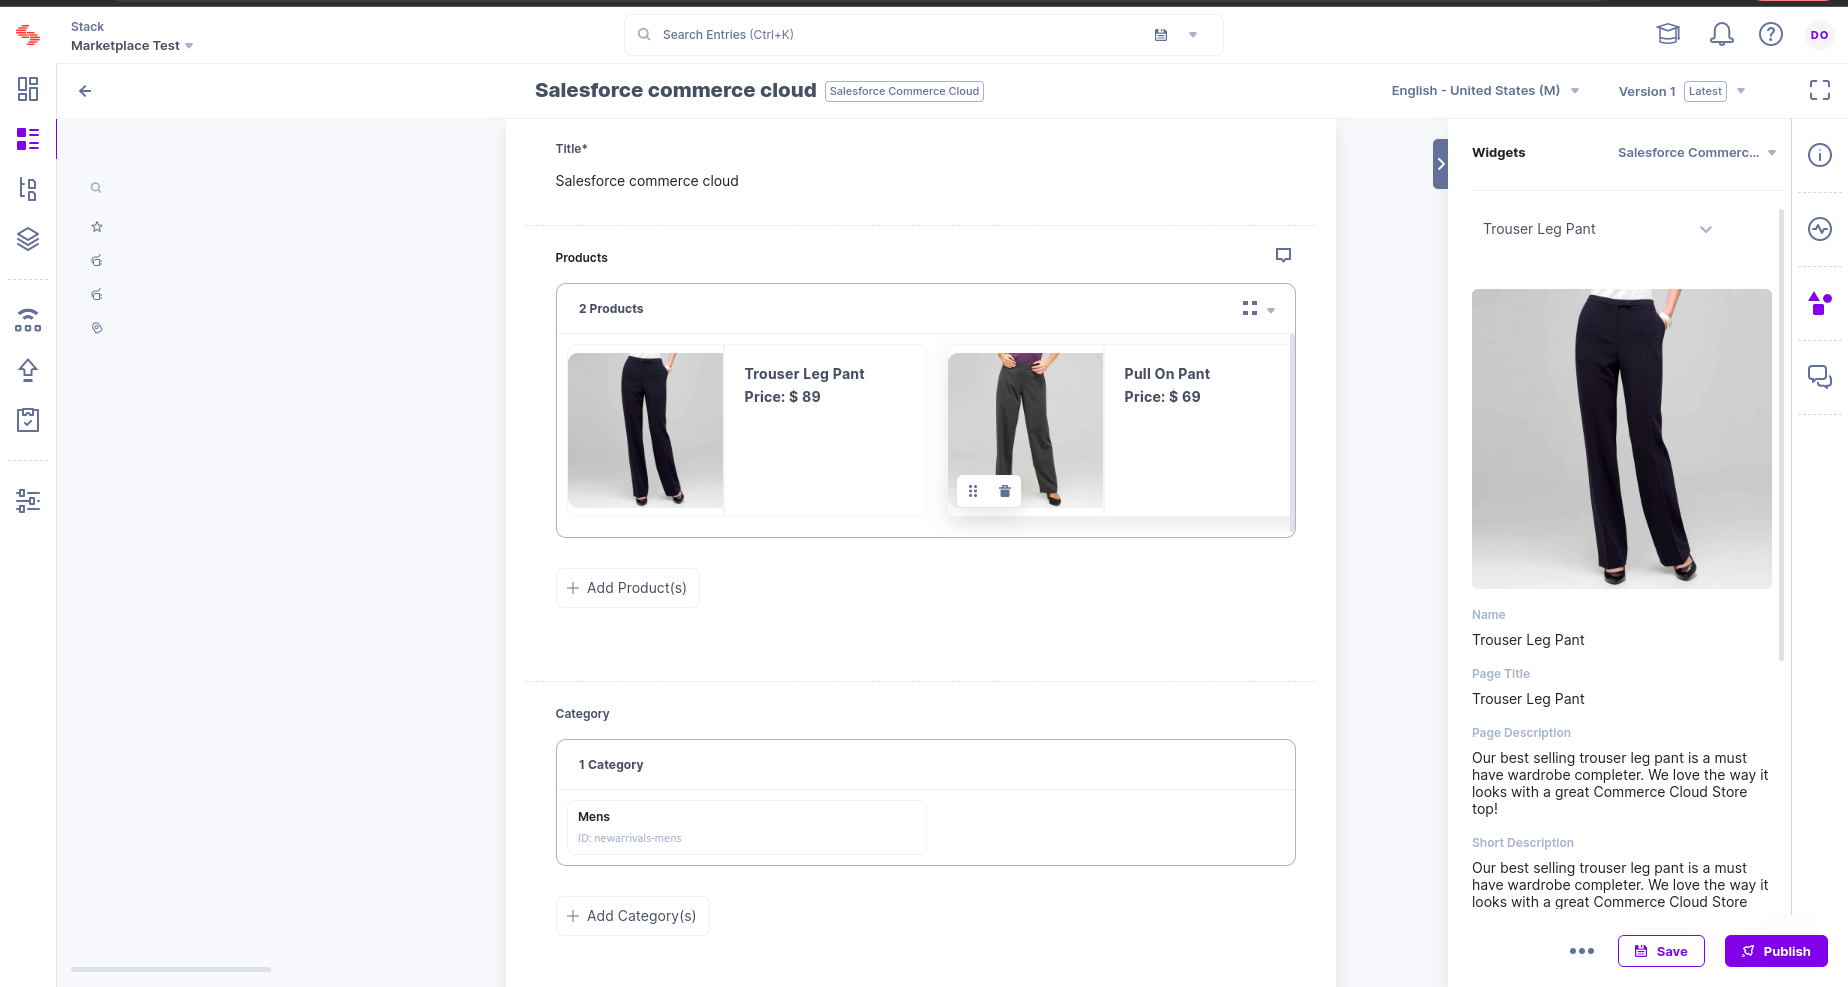This screenshot has height=987, width=1848.
Task: Click the search icon in entries panel
Action: (x=96, y=188)
